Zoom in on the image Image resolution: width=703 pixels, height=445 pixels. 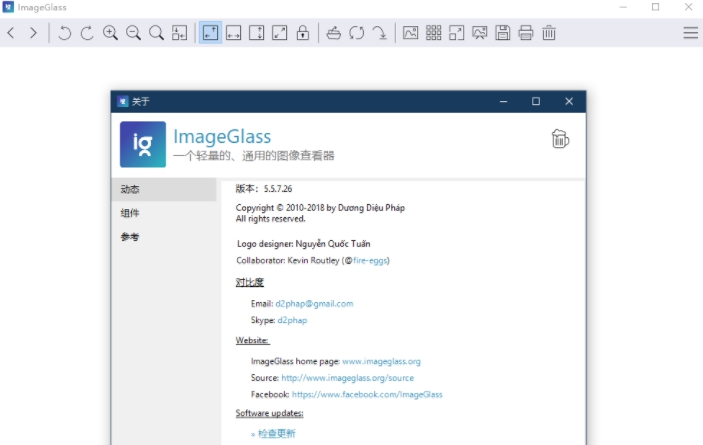click(110, 33)
